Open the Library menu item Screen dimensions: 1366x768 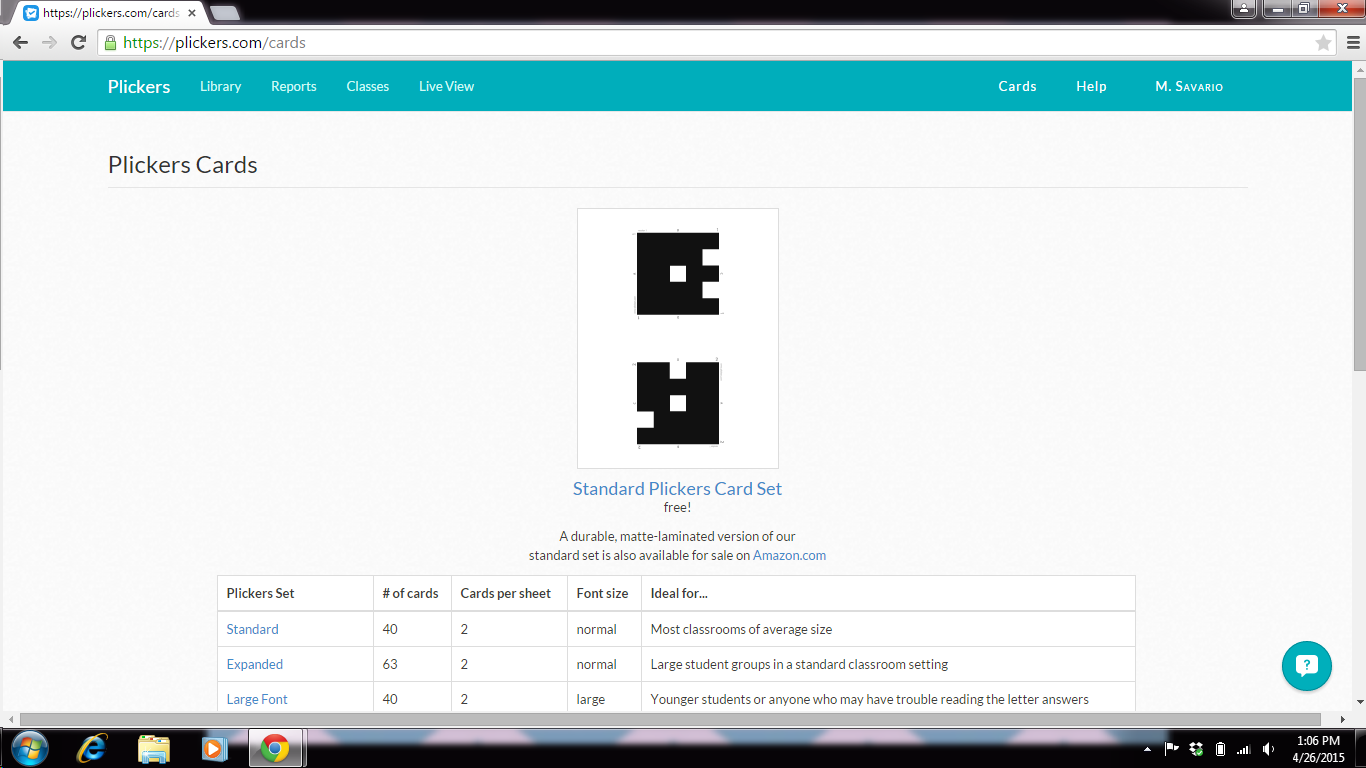pos(220,87)
